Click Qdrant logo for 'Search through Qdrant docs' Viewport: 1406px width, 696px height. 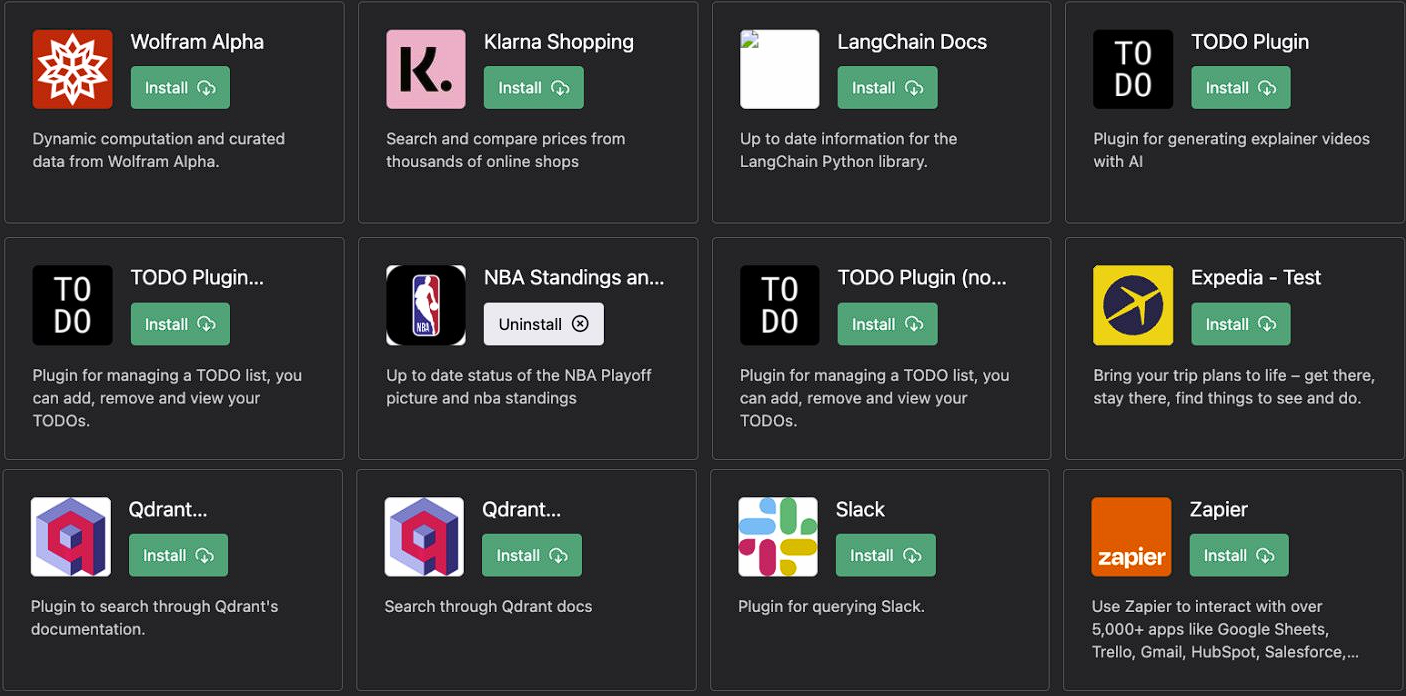(424, 537)
